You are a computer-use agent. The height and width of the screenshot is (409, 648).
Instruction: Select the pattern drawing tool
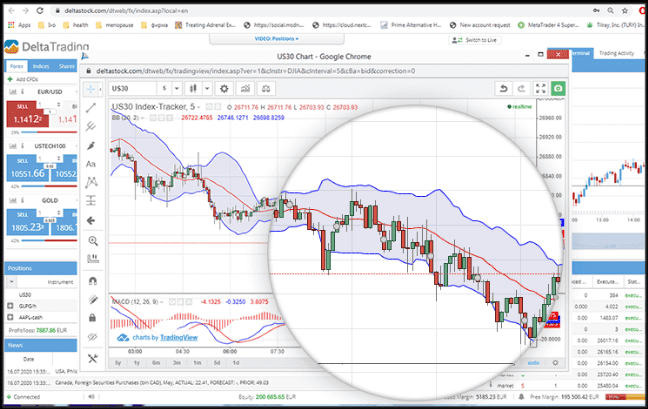click(91, 182)
